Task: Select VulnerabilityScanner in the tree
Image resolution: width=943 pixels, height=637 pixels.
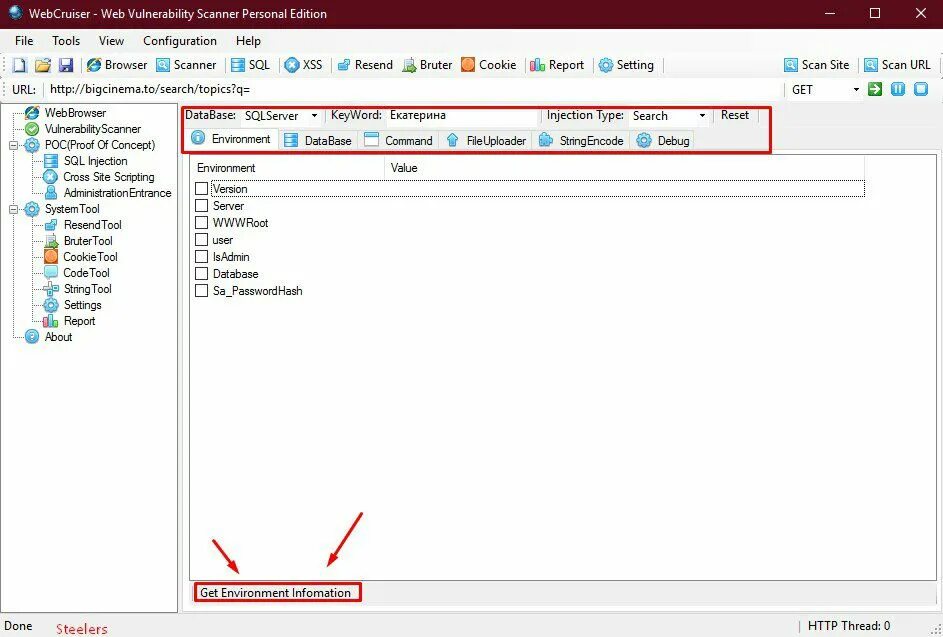Action: (x=93, y=129)
